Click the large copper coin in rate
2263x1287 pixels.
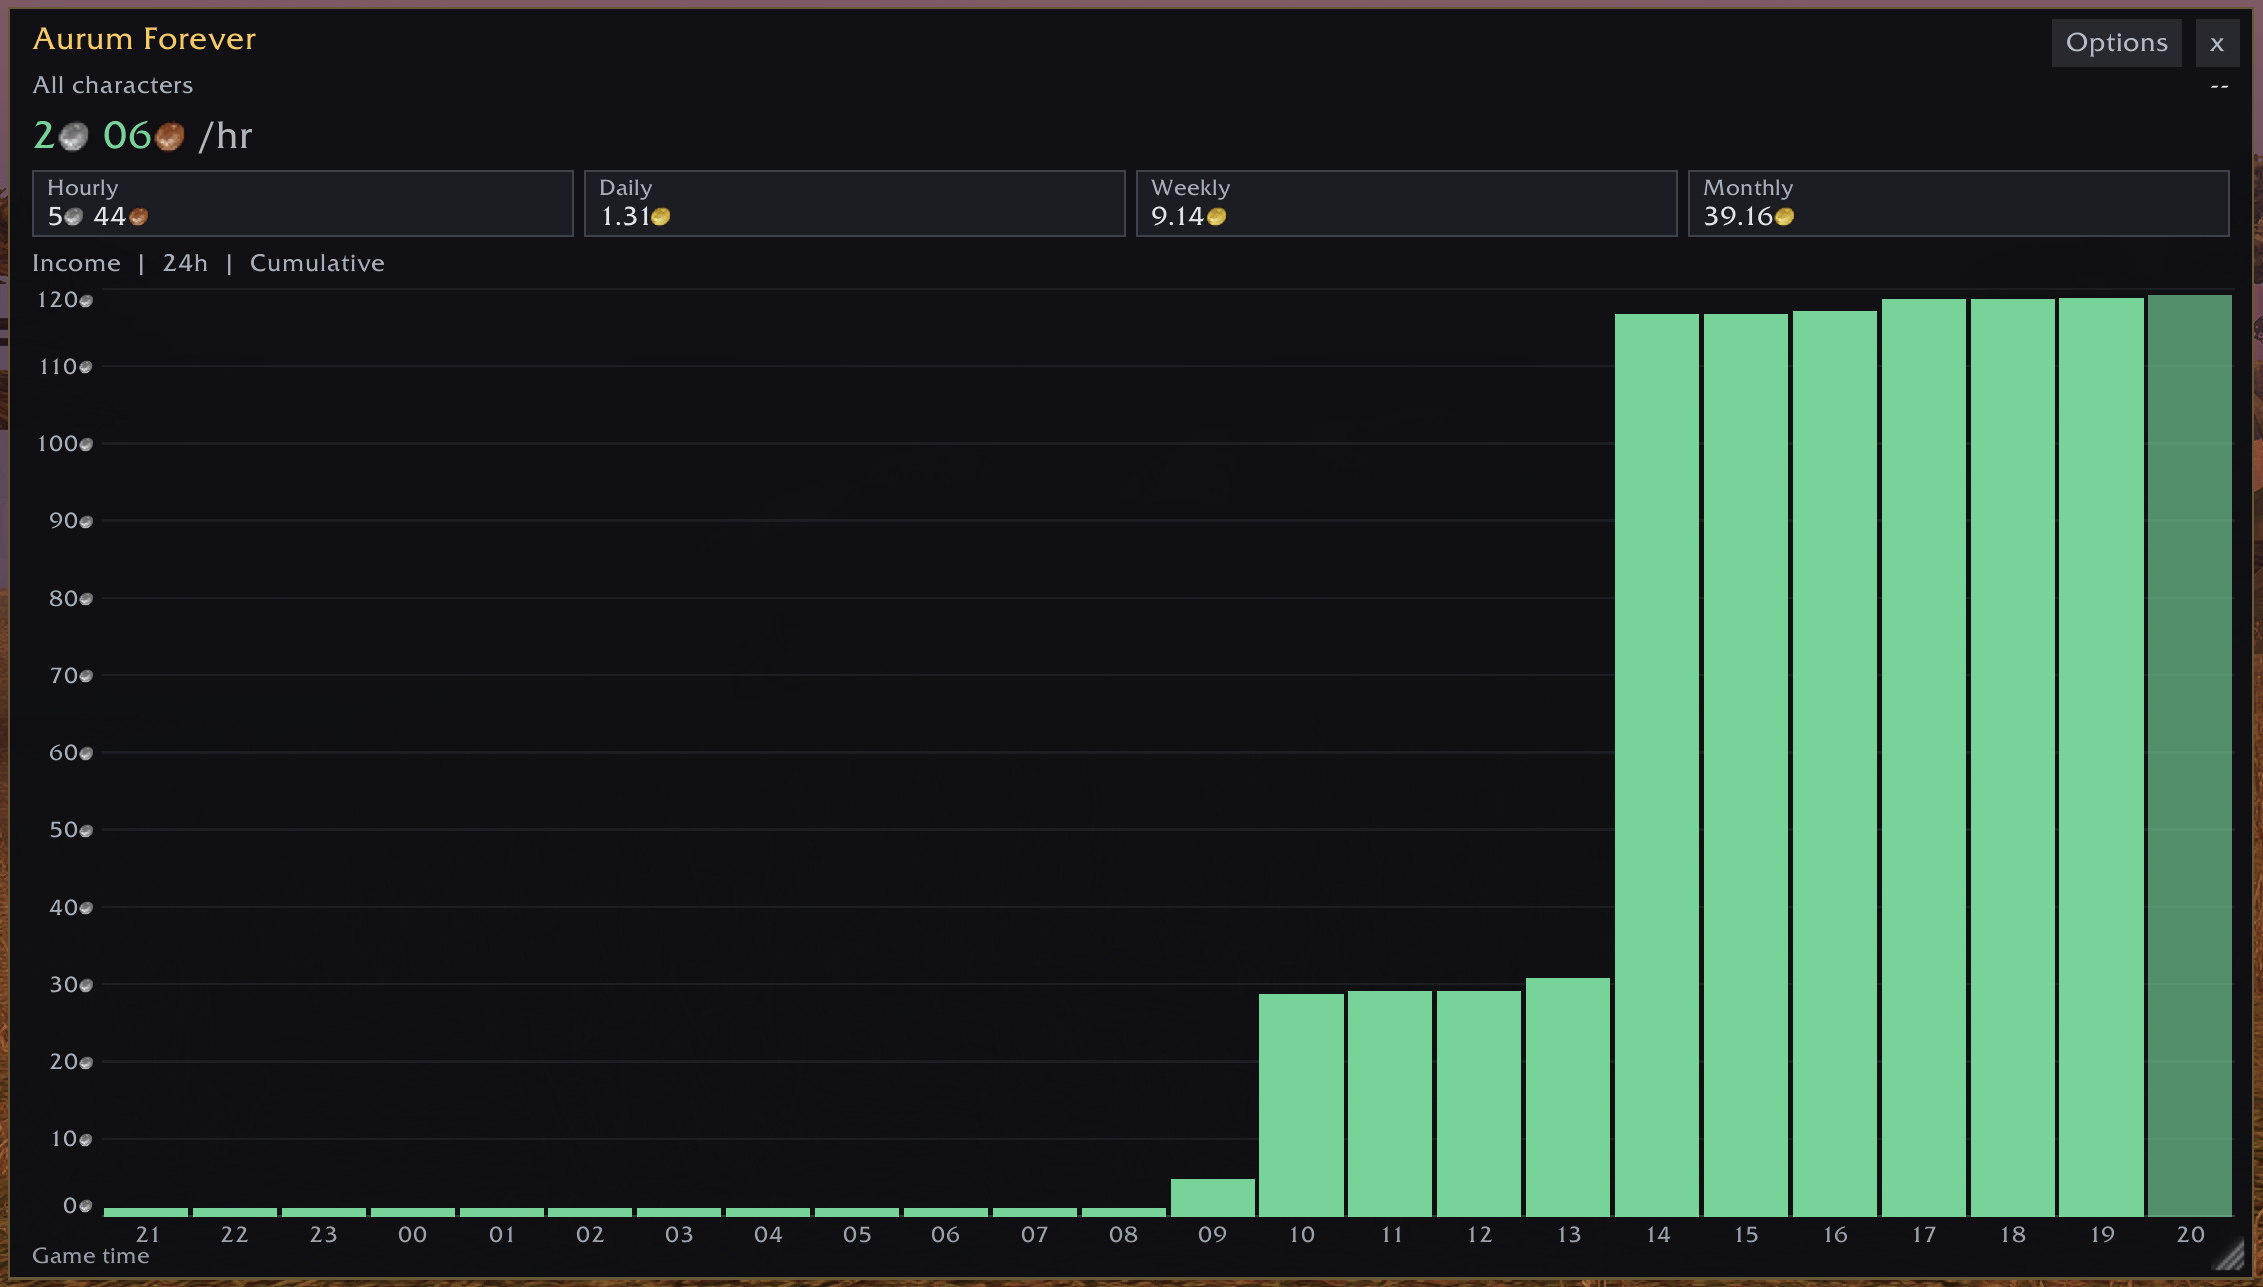pyautogui.click(x=169, y=136)
